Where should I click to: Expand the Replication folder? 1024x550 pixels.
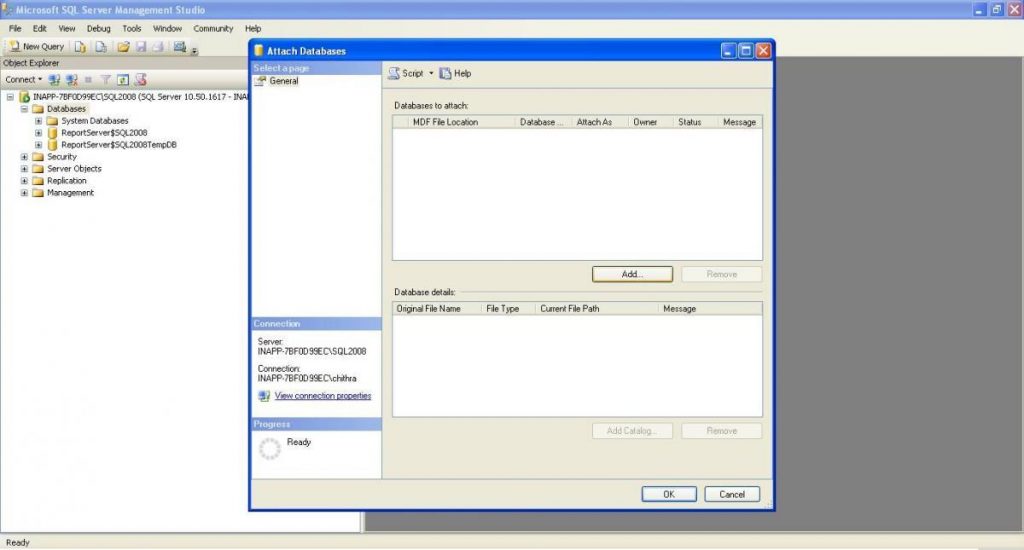(24, 181)
